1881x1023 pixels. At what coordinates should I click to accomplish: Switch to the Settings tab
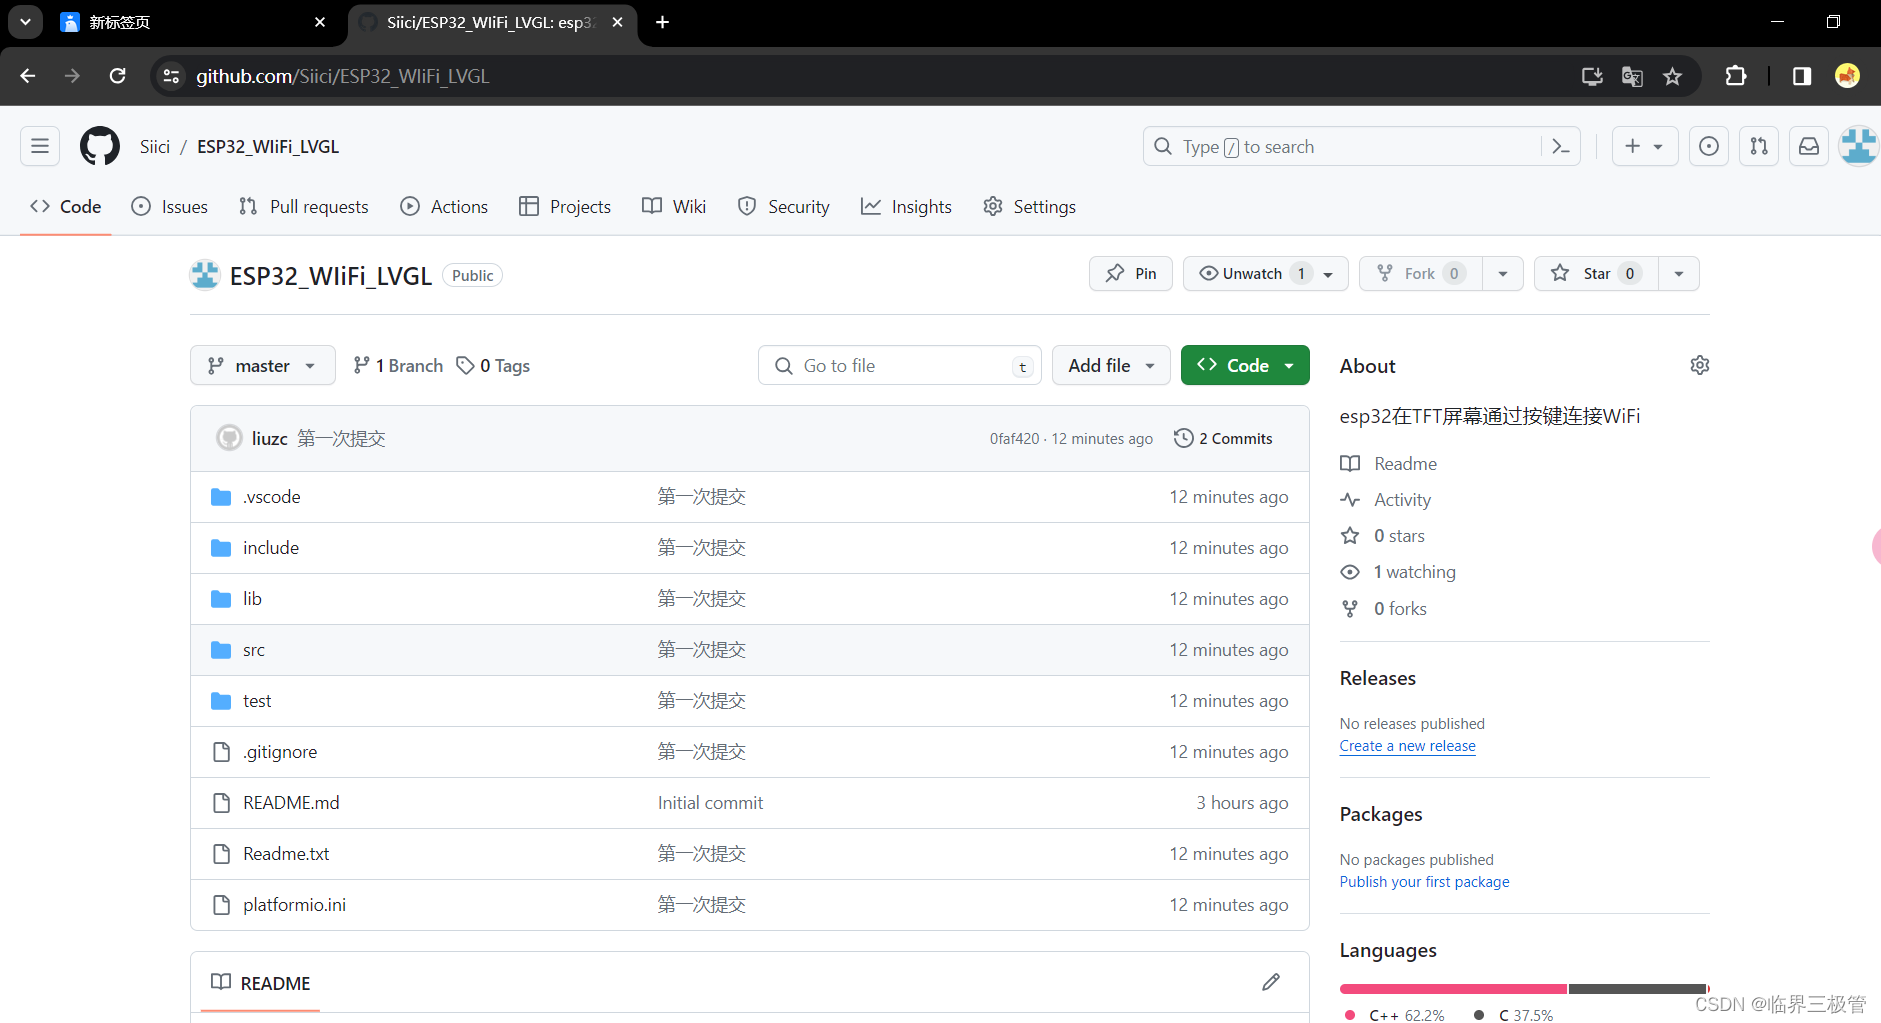(x=1030, y=206)
